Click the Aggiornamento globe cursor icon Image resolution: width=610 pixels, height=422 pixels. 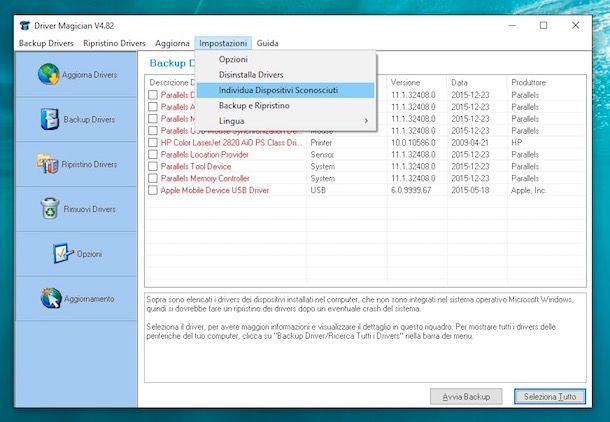[x=51, y=298]
